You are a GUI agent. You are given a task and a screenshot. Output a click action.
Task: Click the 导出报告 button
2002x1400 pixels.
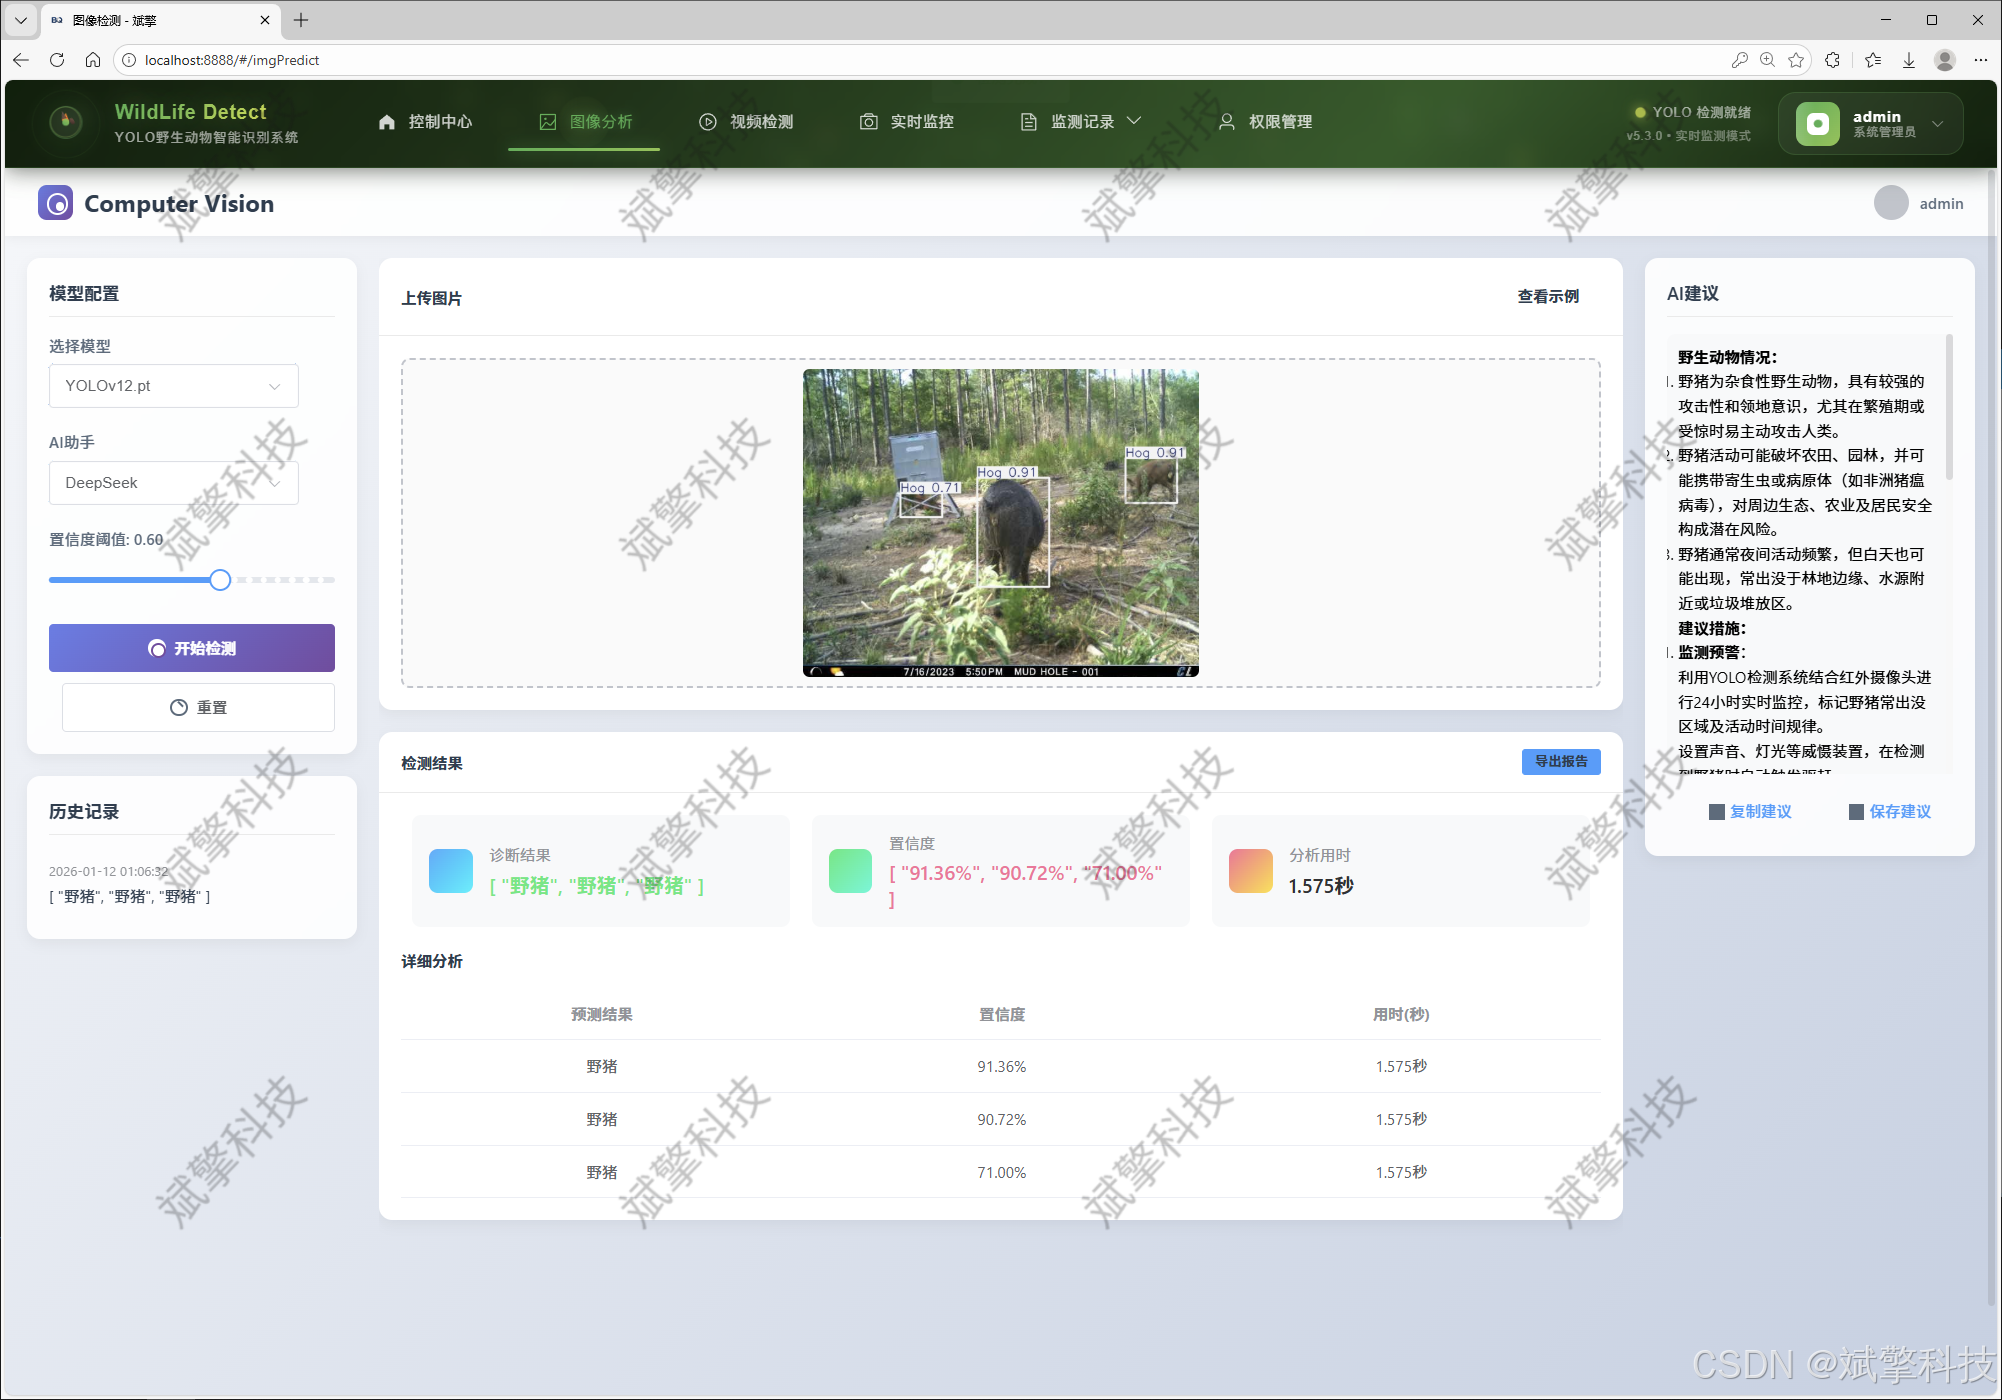coord(1560,762)
